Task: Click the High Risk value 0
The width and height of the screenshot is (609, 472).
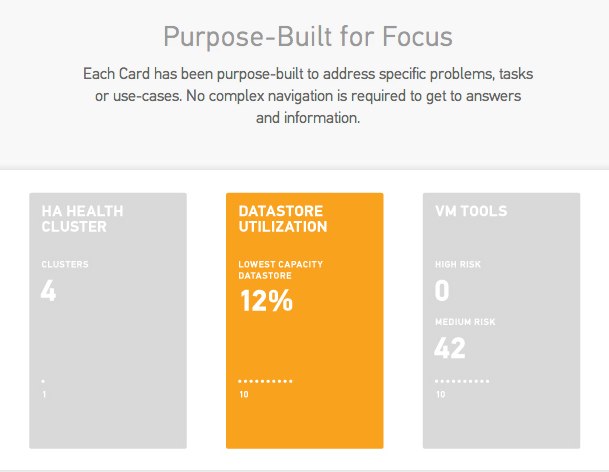Action: (442, 291)
